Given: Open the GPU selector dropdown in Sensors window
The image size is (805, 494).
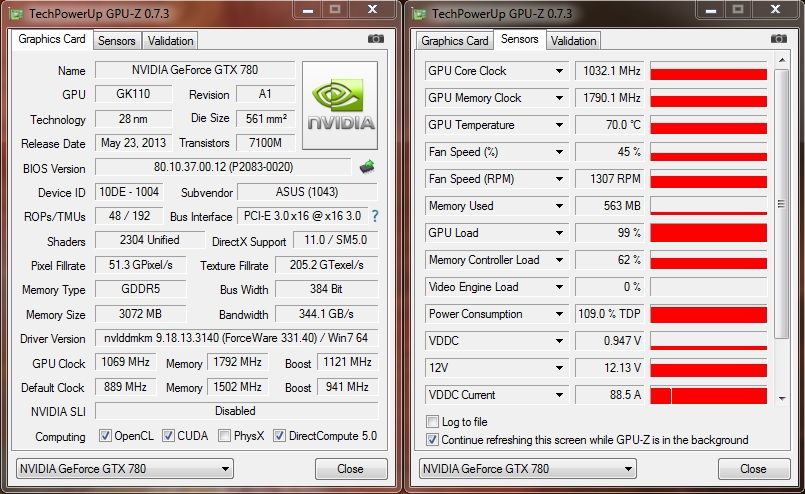Looking at the screenshot, I should pos(628,468).
